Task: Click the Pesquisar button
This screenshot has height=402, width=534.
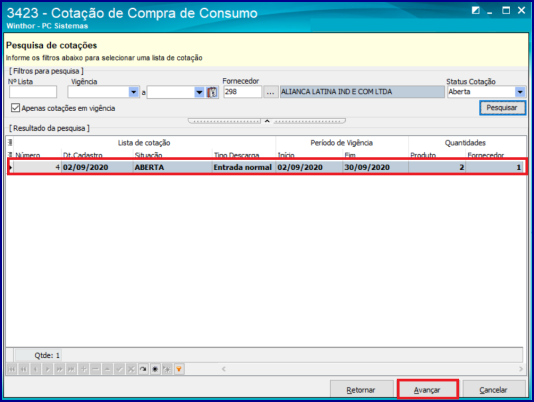Action: coord(502,108)
